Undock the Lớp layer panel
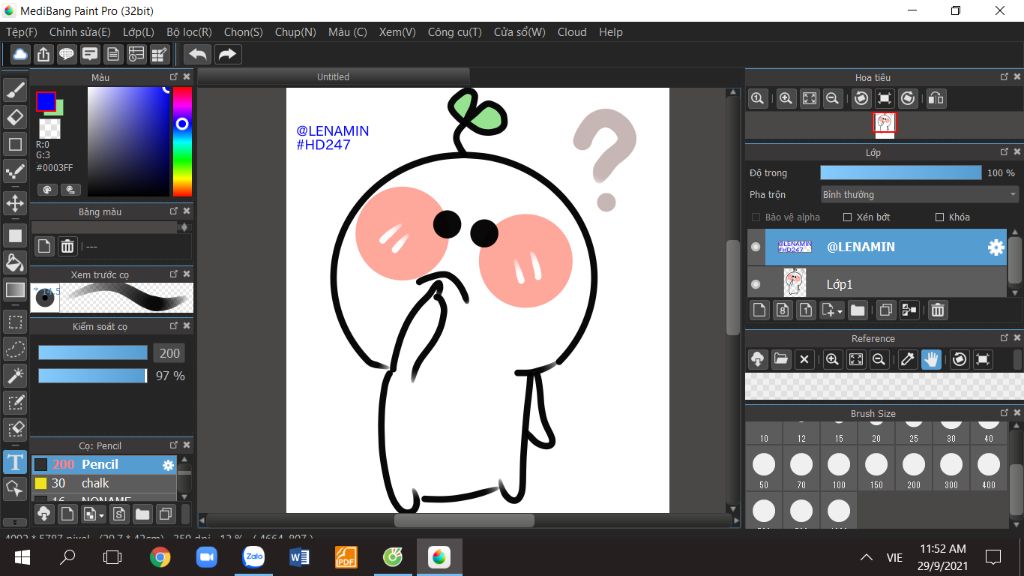 pyautogui.click(x=1004, y=152)
